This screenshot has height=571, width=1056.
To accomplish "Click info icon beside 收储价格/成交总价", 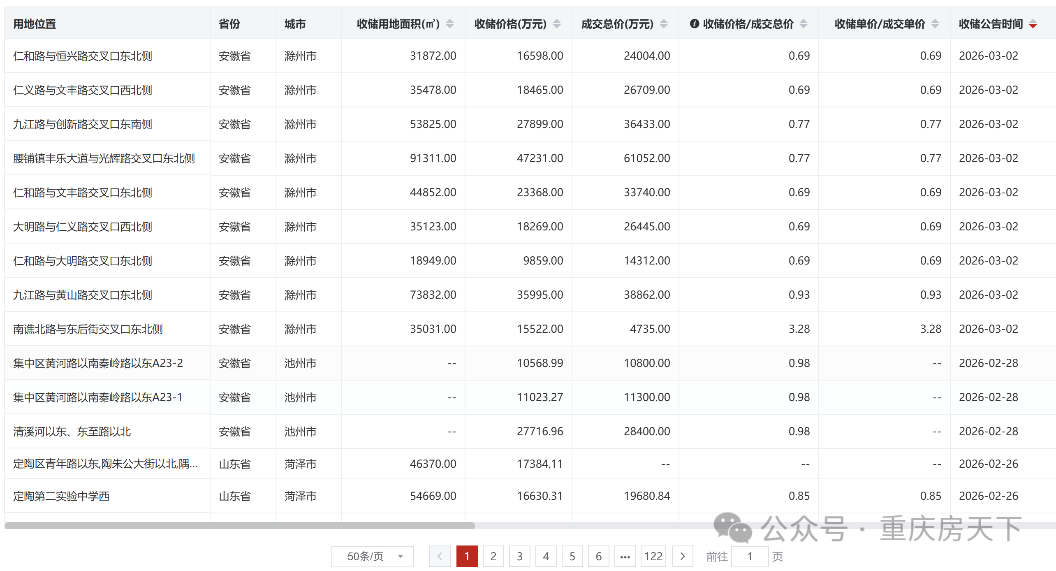I will pyautogui.click(x=695, y=24).
